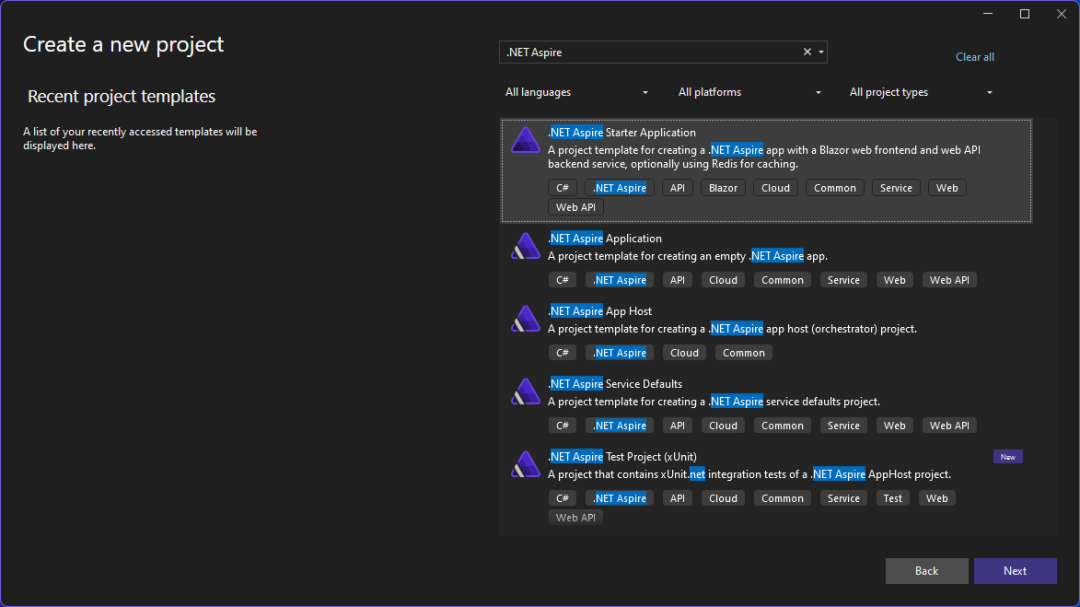This screenshot has width=1080, height=607.
Task: Click the .NET Aspire tag on Starter Application
Action: (x=619, y=188)
